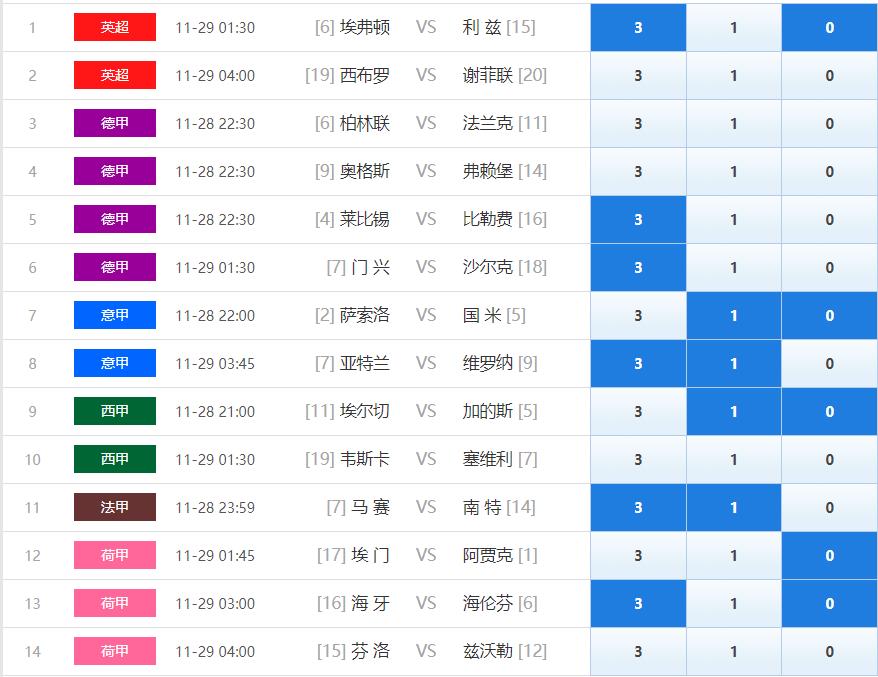Click 英超 league tag in row 2
The width and height of the screenshot is (878, 677).
point(115,76)
